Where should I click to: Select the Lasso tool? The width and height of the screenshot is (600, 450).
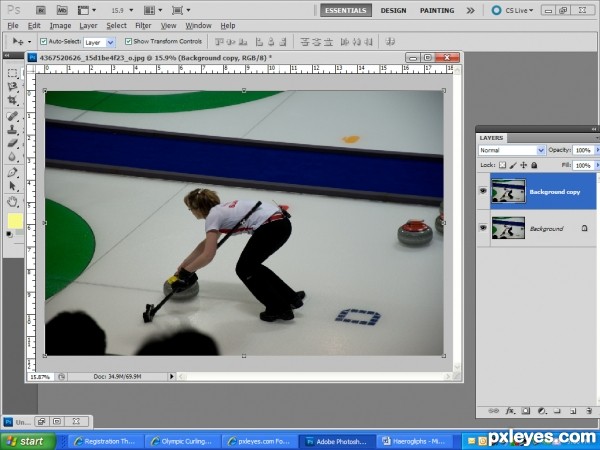point(13,86)
